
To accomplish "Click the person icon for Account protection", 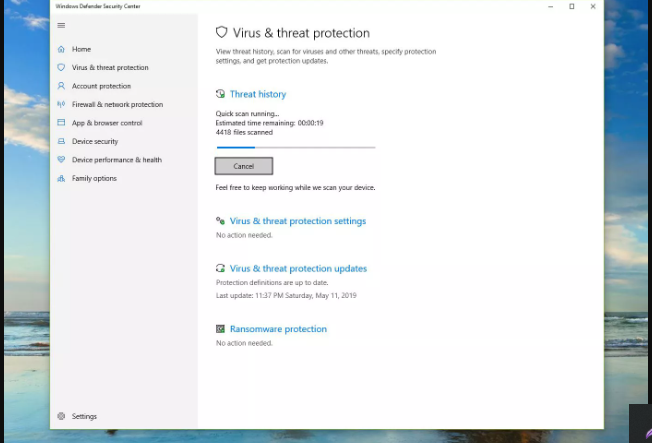I will tap(61, 86).
